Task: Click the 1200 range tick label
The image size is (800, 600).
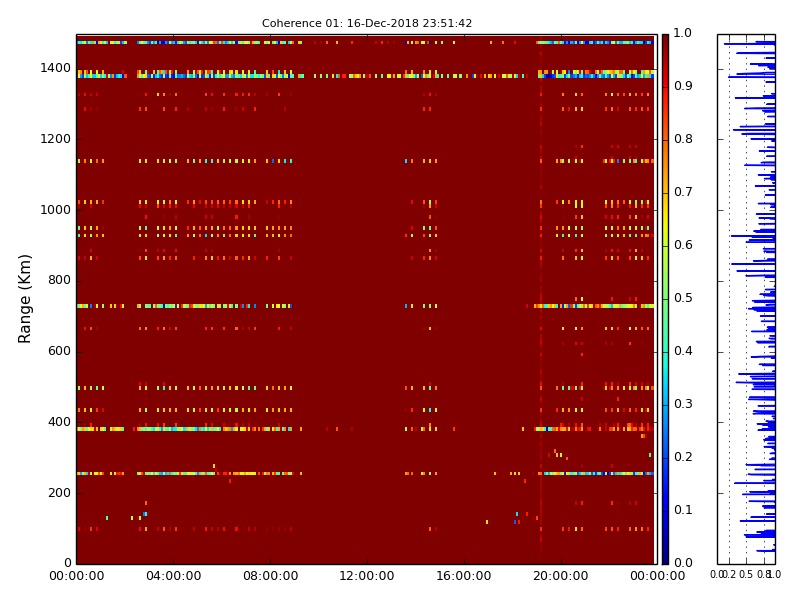Action: tap(56, 139)
